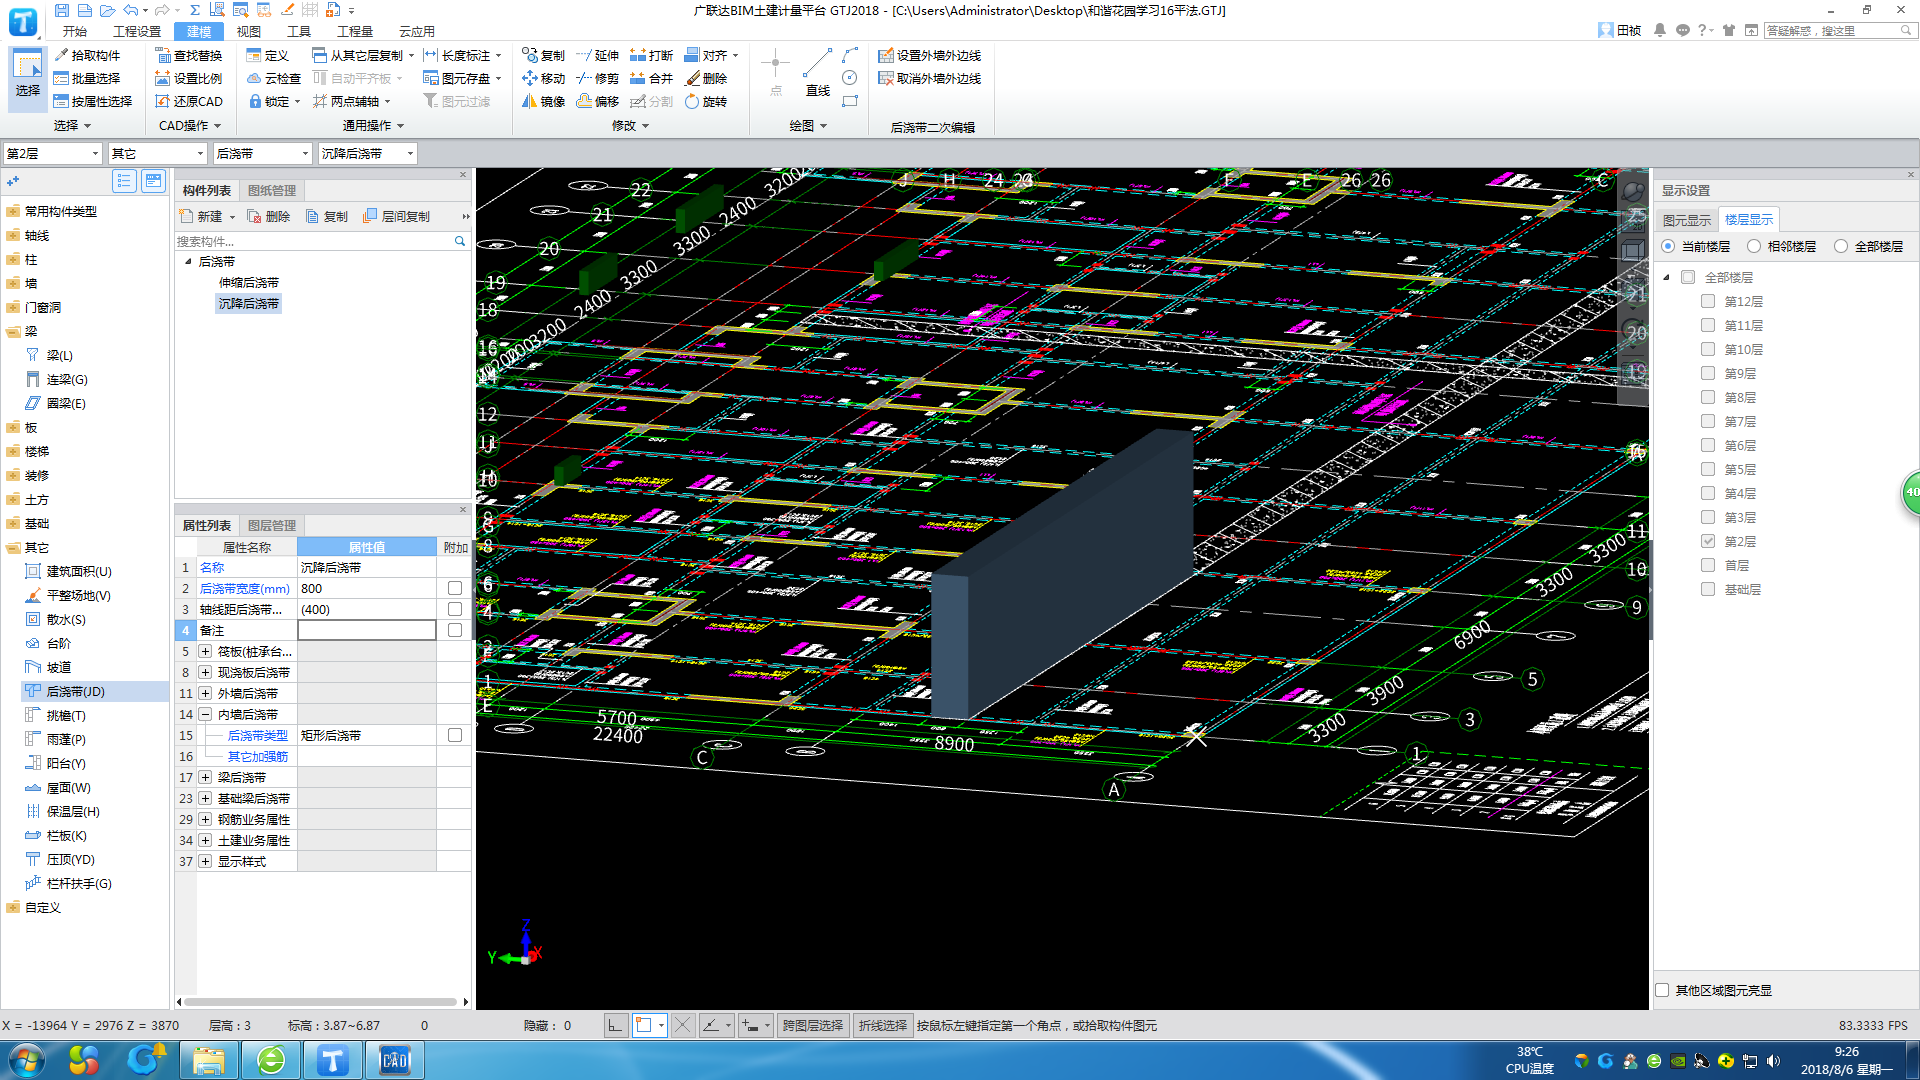Enable 其他区域图元亮显 checkbox

click(x=1662, y=990)
